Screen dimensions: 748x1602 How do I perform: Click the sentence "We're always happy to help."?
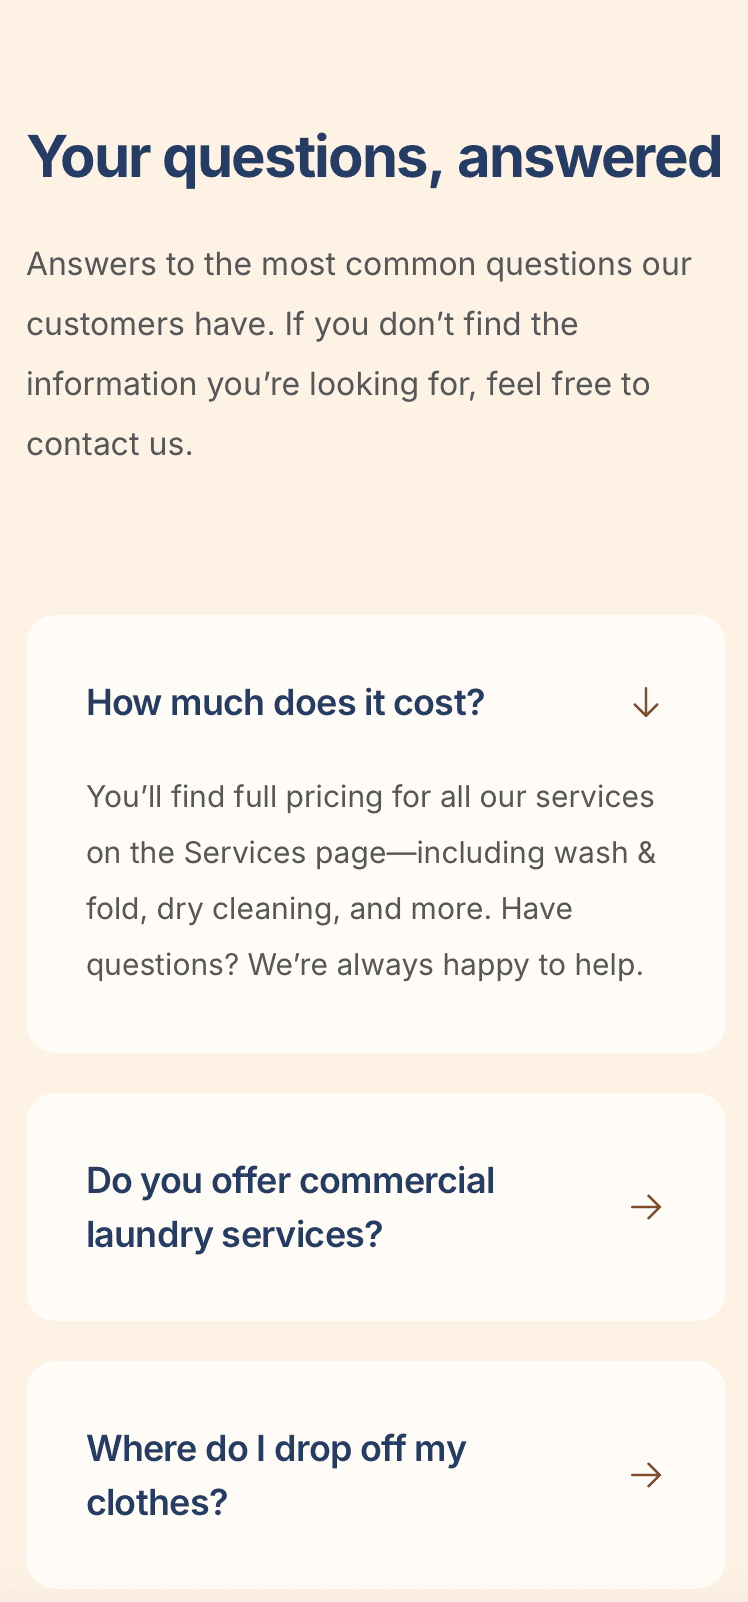pyautogui.click(x=446, y=965)
